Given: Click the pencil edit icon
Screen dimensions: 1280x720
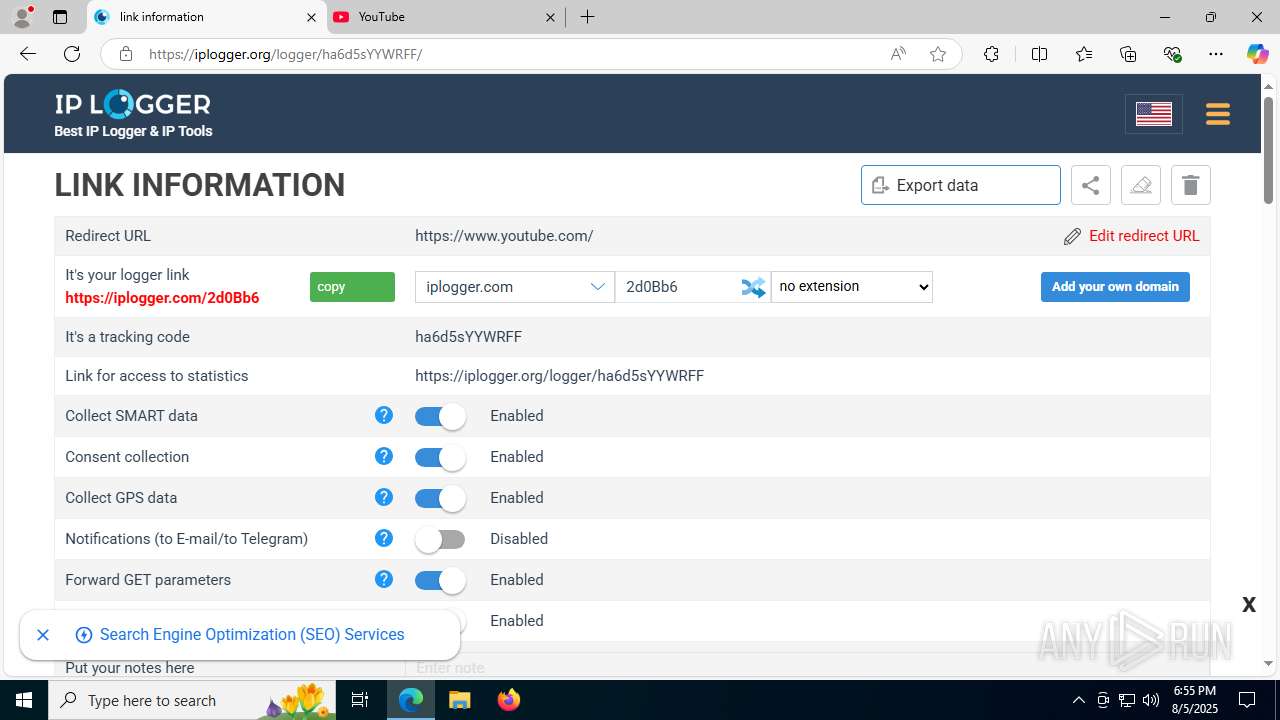Looking at the screenshot, I should (x=1072, y=236).
